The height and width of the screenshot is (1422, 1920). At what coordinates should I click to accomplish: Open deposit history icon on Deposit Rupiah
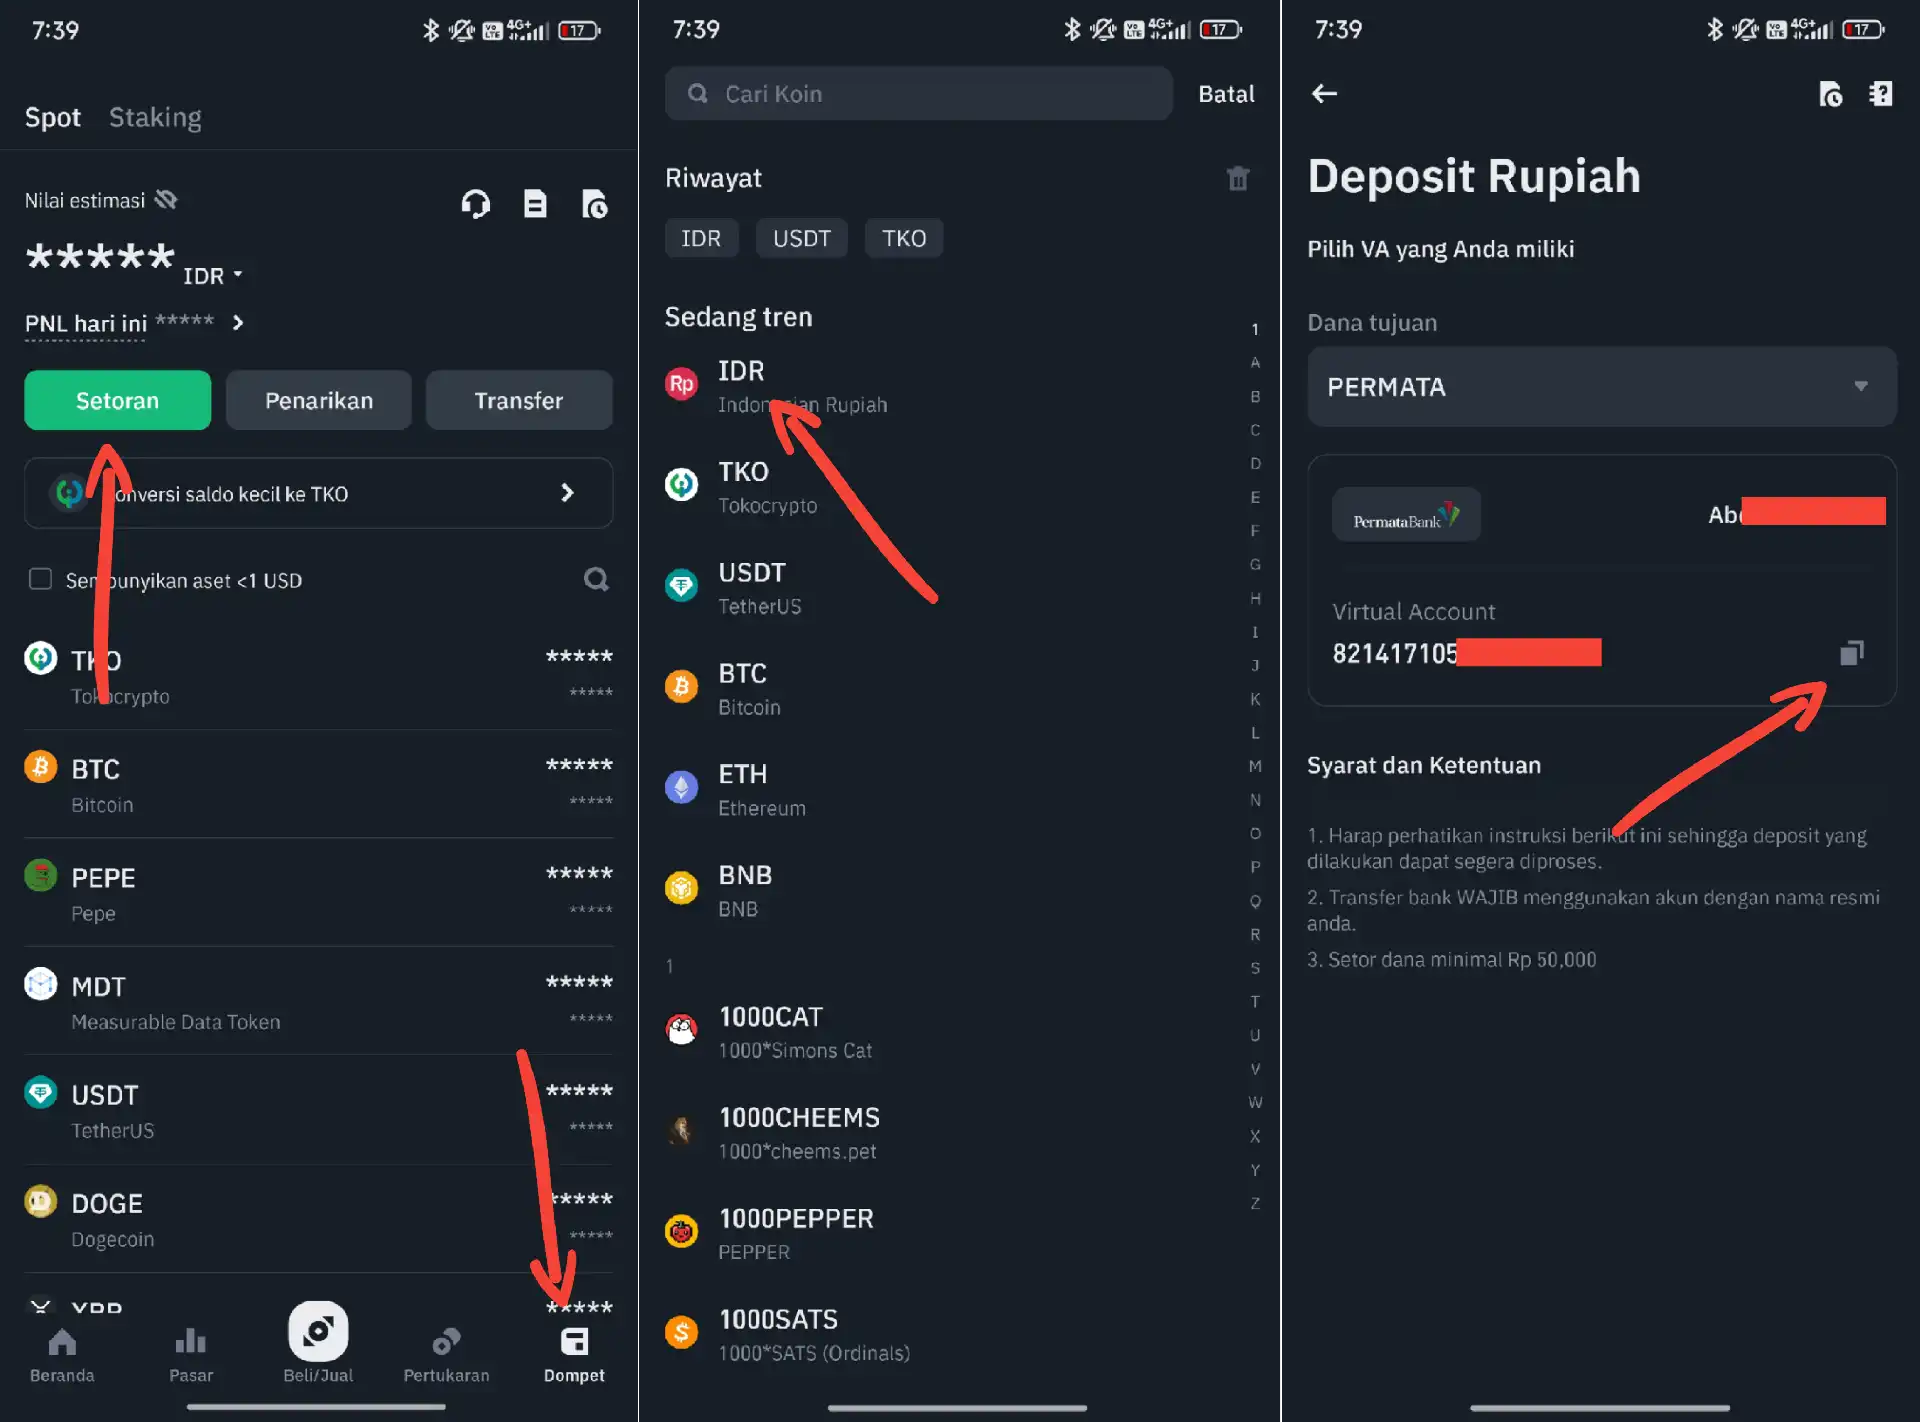click(x=1831, y=94)
